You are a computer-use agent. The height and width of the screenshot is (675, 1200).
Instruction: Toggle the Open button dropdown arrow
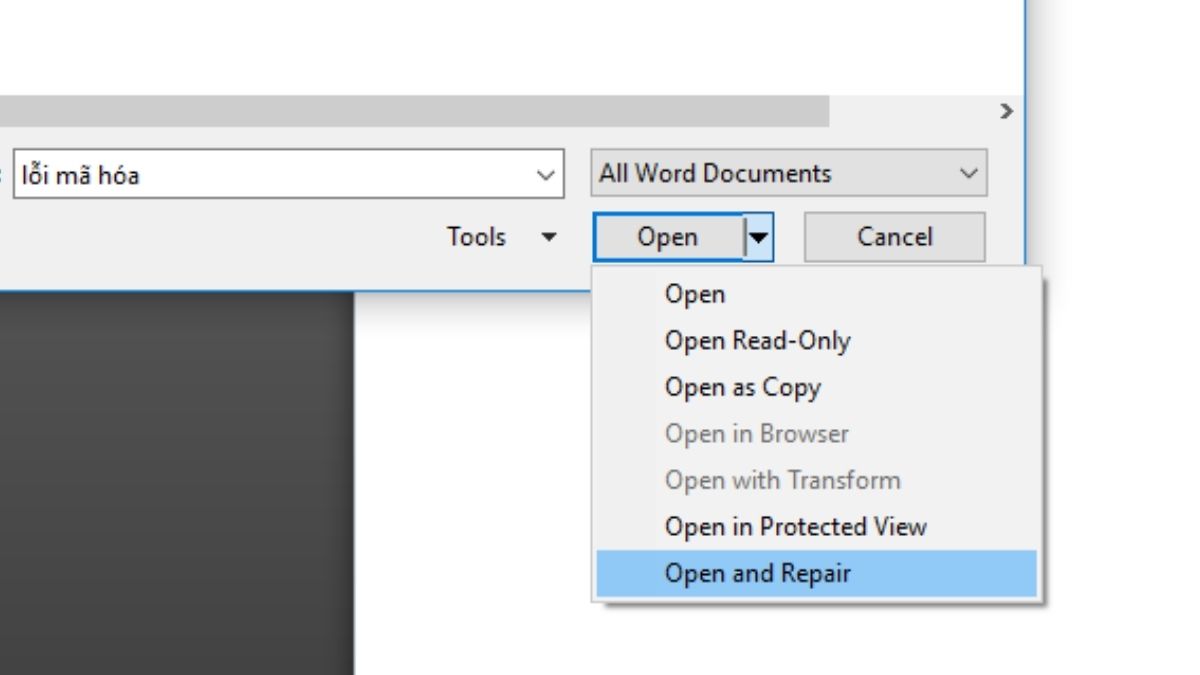coord(759,237)
